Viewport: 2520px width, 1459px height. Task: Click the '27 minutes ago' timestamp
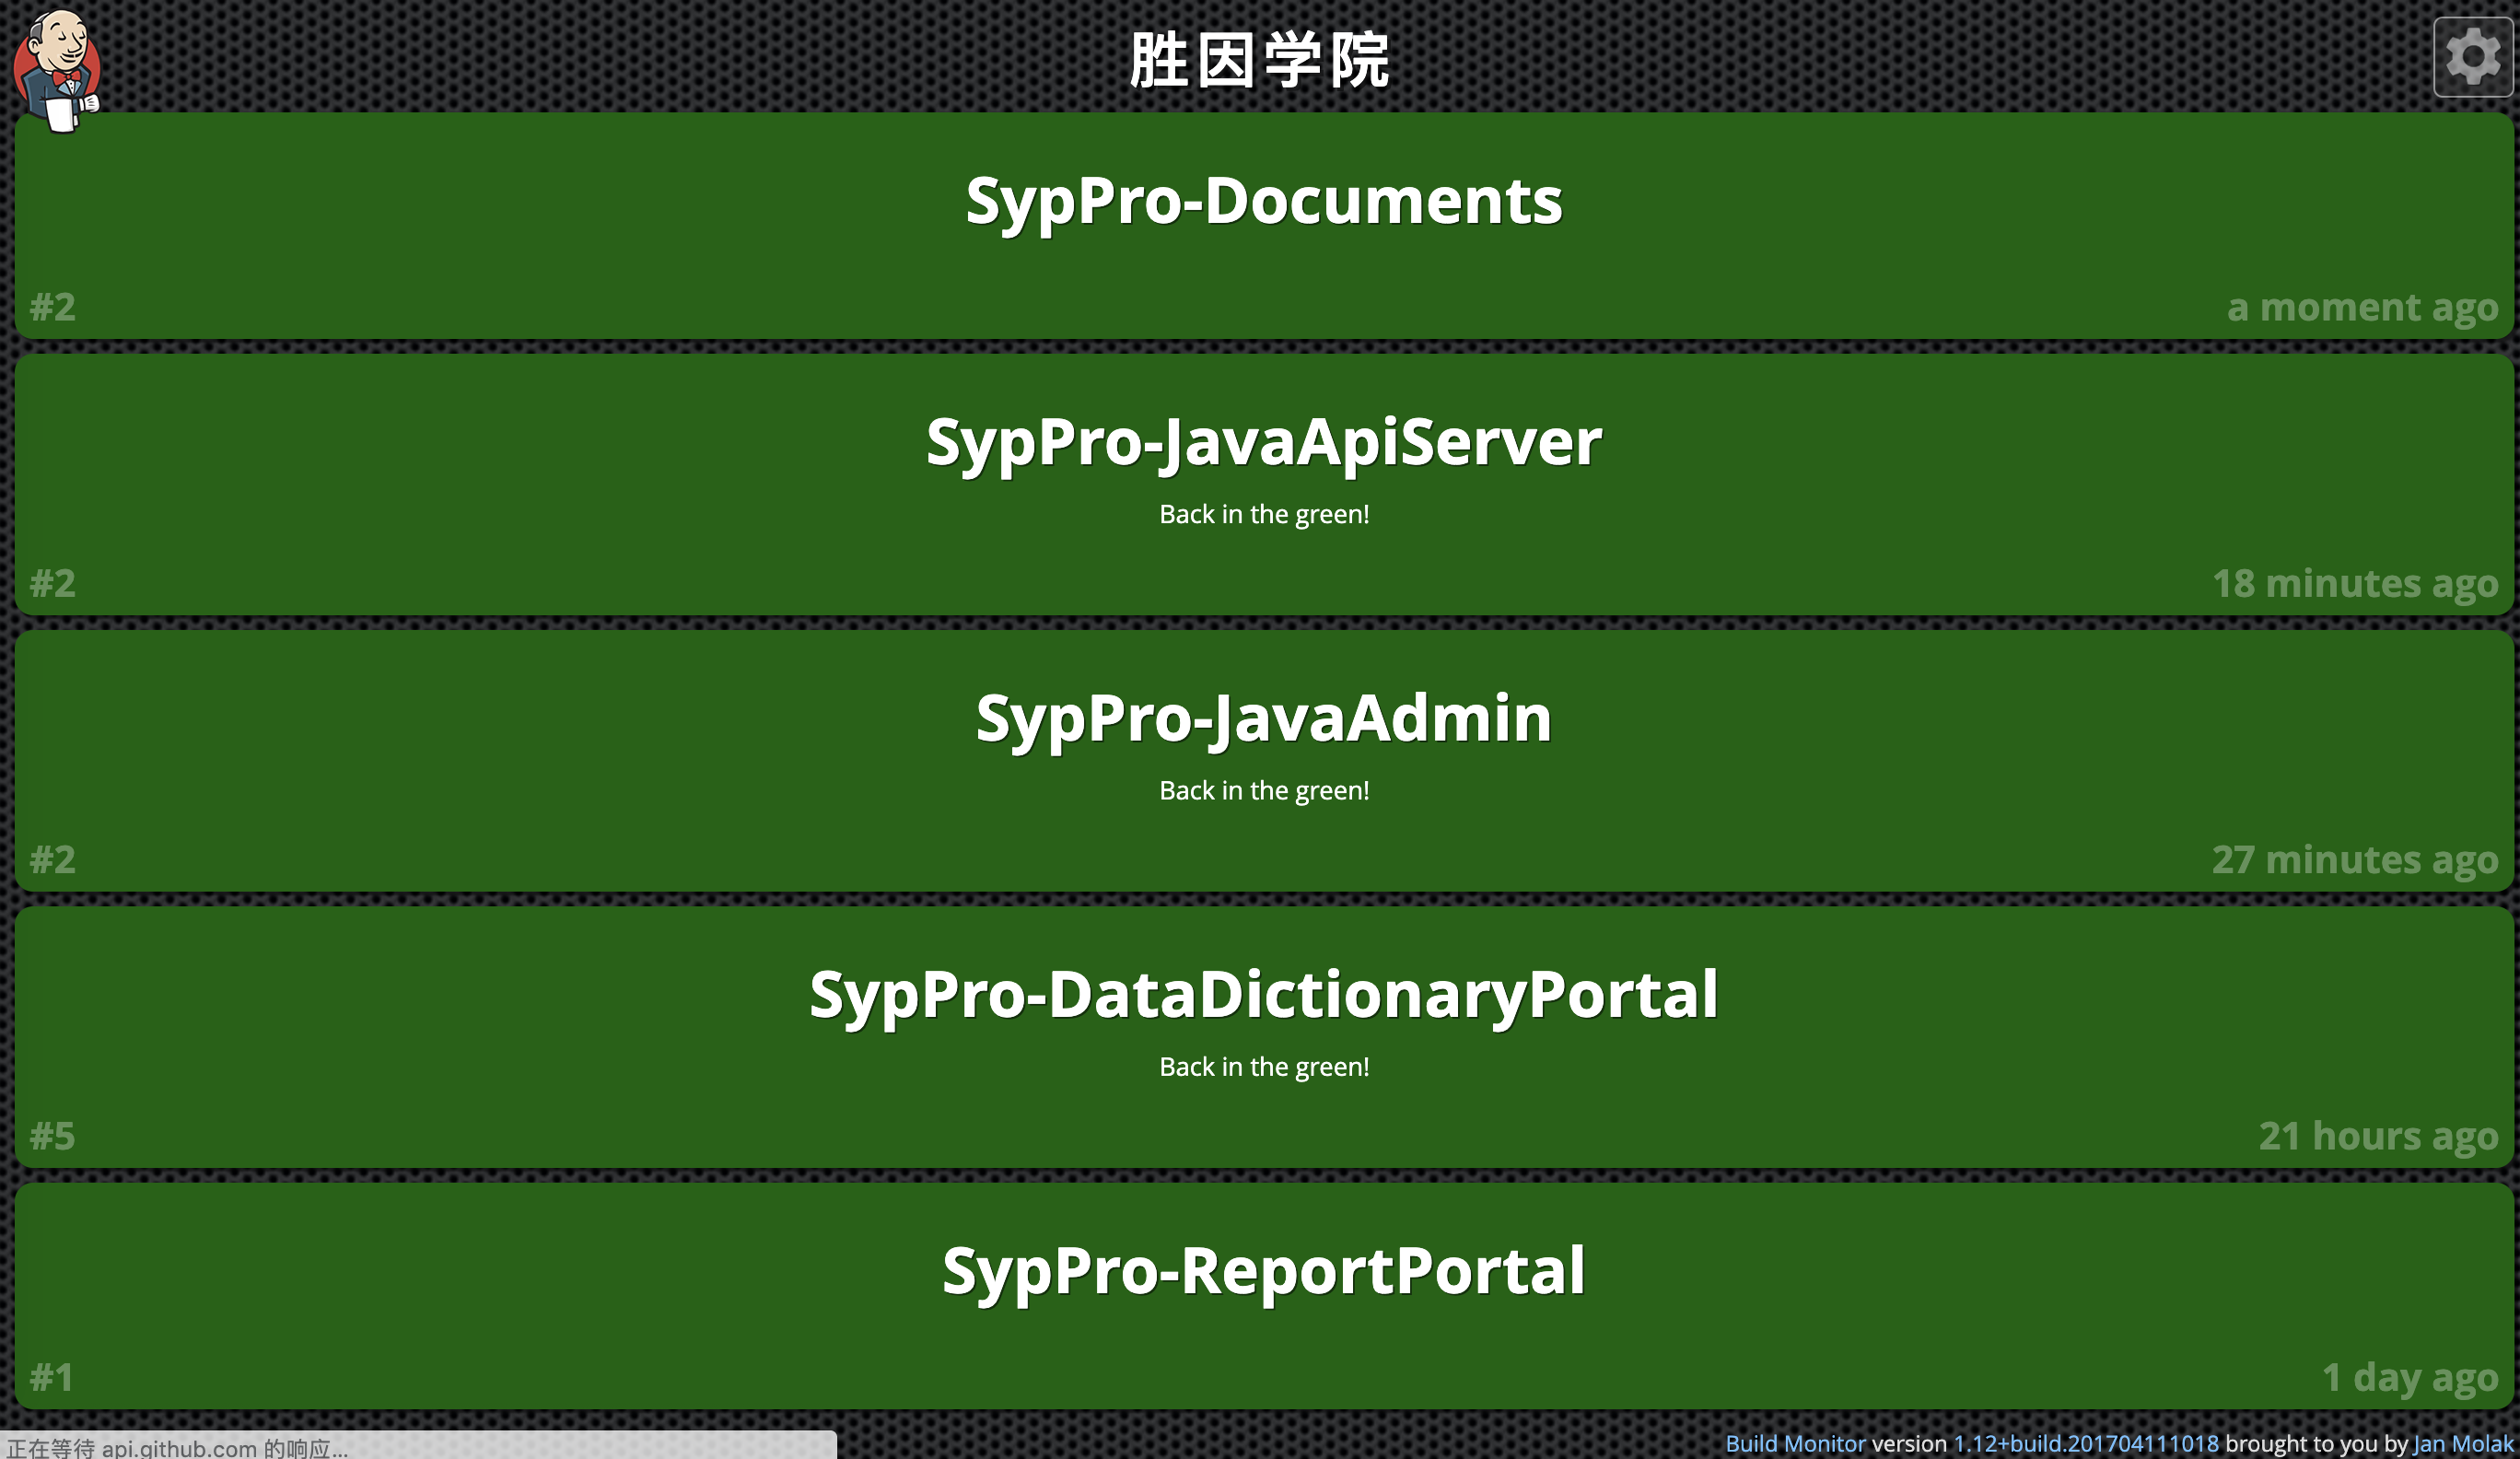pos(2355,859)
